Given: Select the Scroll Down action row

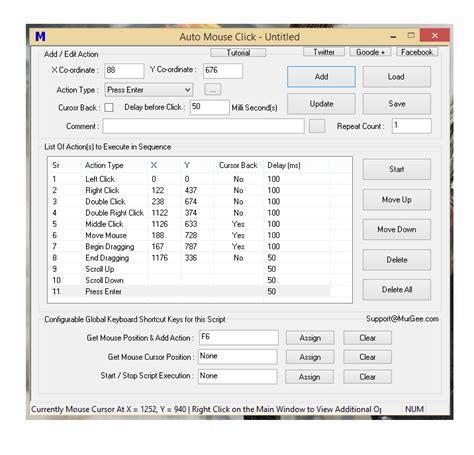Looking at the screenshot, I should 190,280.
